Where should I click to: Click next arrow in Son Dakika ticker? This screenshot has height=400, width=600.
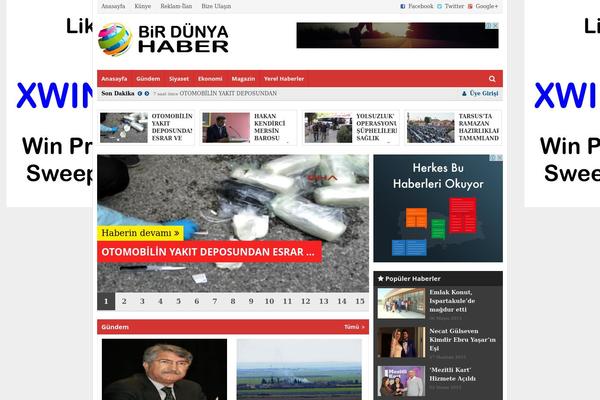[147, 93]
